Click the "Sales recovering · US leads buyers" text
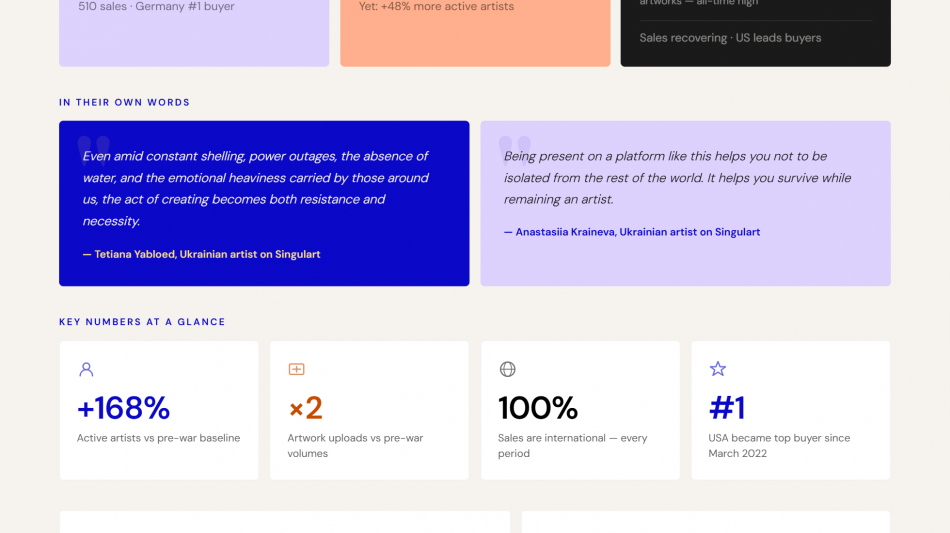This screenshot has height=533, width=950. (730, 38)
